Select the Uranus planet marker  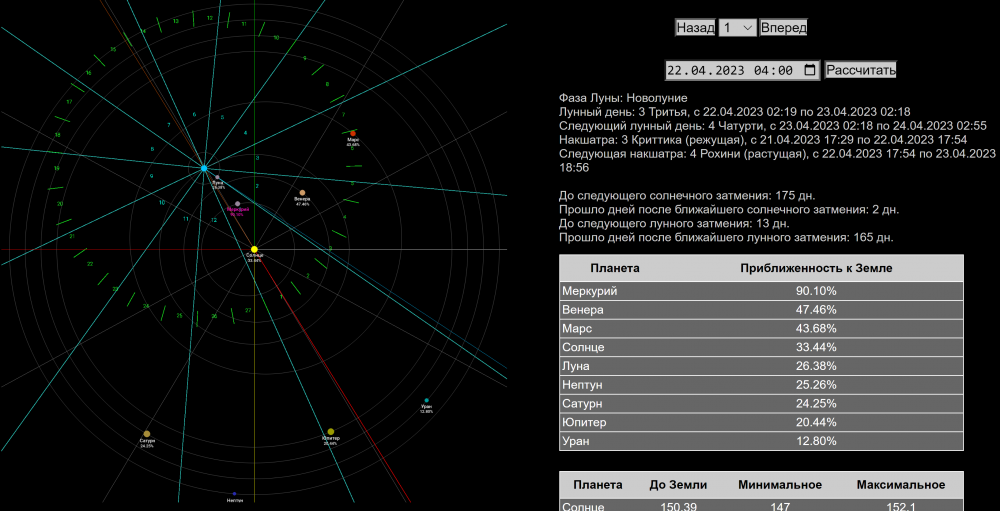[x=427, y=401]
